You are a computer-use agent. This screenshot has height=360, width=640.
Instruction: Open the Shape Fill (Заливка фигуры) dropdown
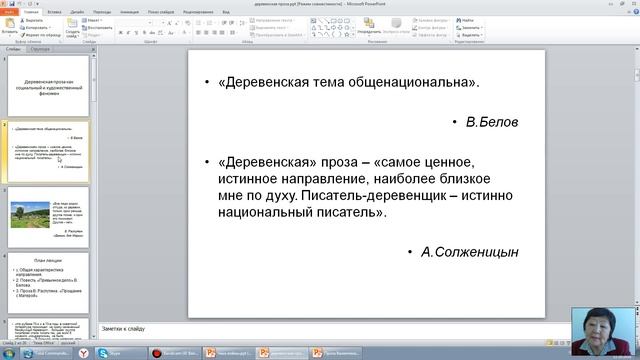click(430, 20)
